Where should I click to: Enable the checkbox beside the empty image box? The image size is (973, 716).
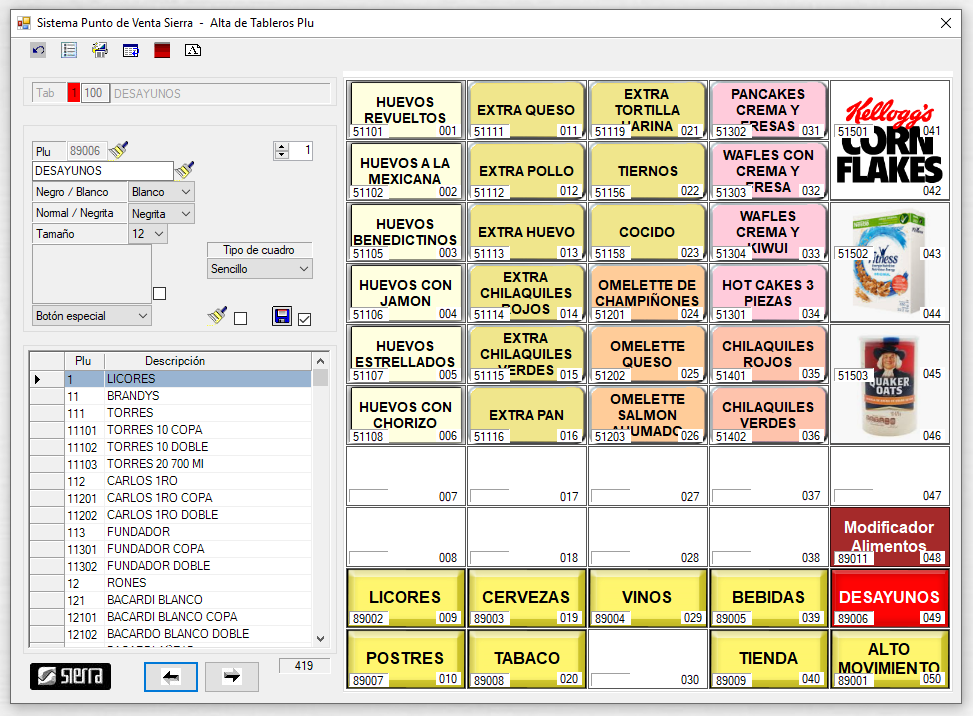click(x=159, y=293)
